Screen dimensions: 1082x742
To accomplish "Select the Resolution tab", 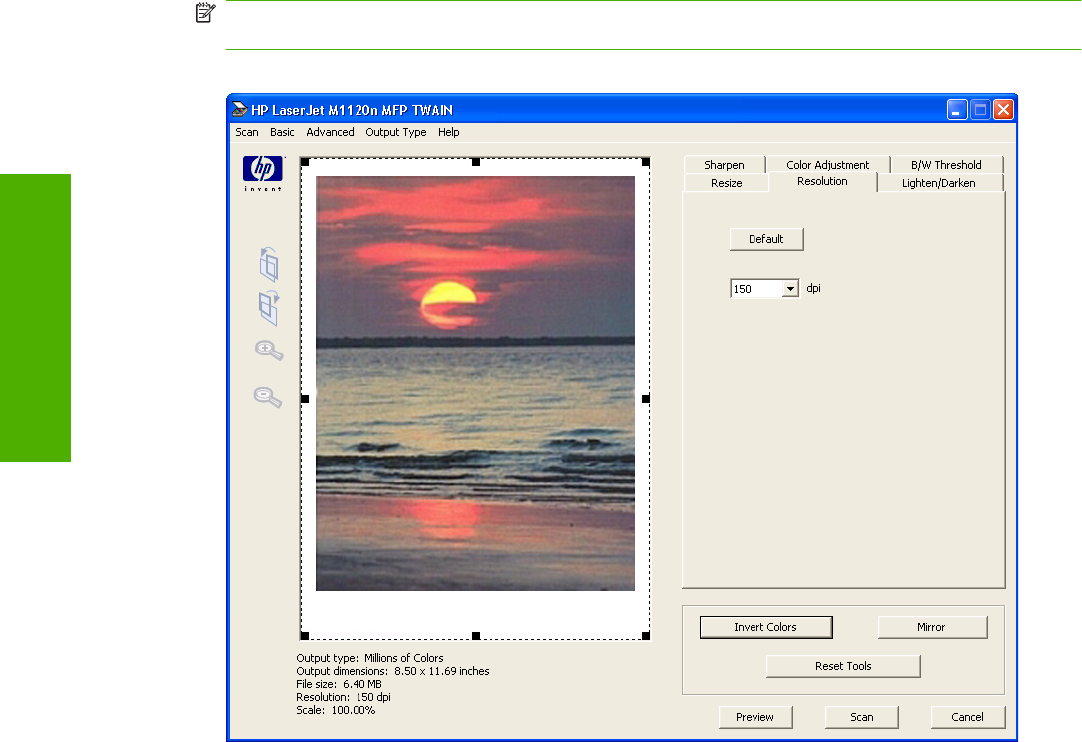I will point(822,182).
